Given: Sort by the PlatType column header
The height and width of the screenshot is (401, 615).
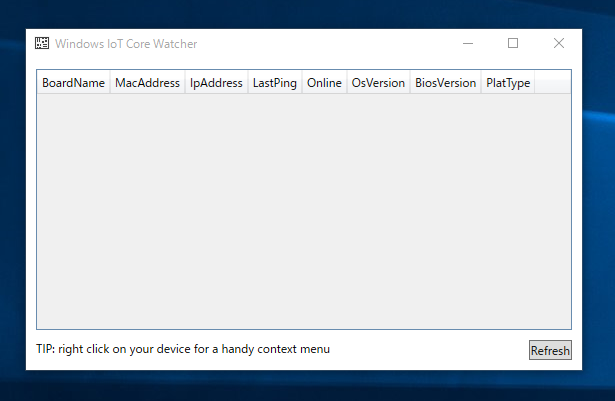Looking at the screenshot, I should click(508, 83).
